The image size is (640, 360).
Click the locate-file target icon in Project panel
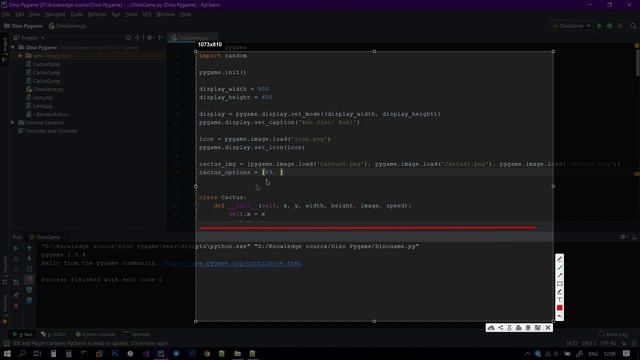(128, 38)
